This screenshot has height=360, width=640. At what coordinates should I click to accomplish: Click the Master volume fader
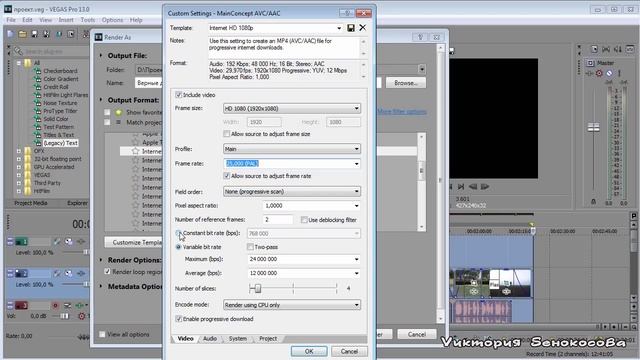pyautogui.click(x=593, y=127)
